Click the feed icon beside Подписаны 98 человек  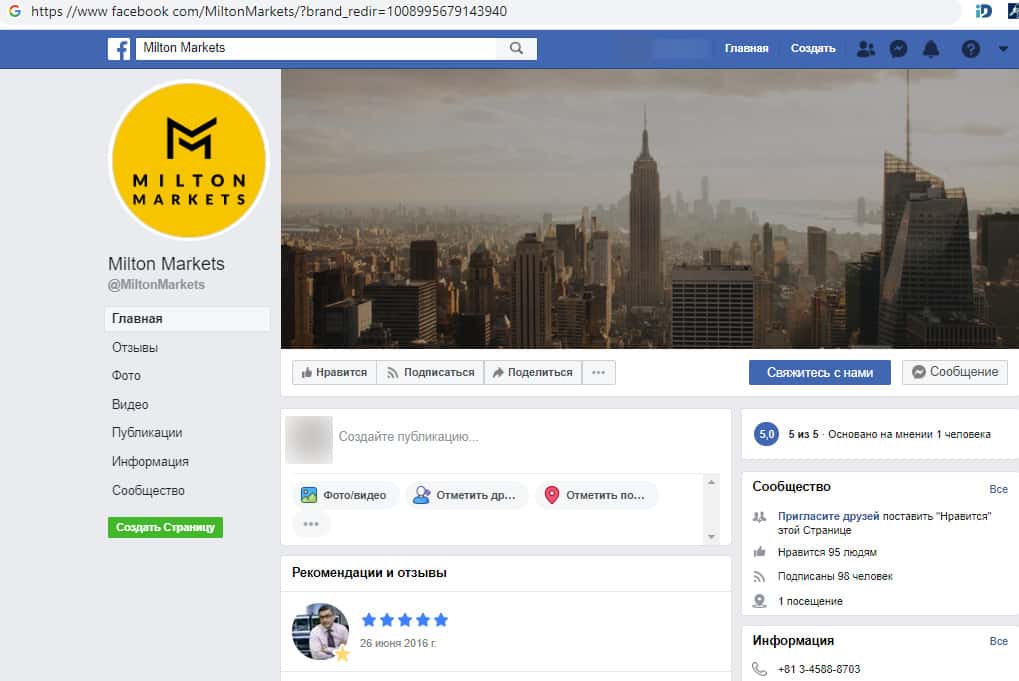click(759, 576)
